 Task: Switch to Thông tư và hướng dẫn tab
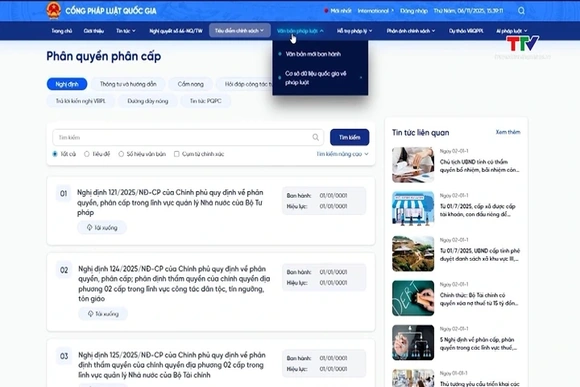click(x=128, y=84)
